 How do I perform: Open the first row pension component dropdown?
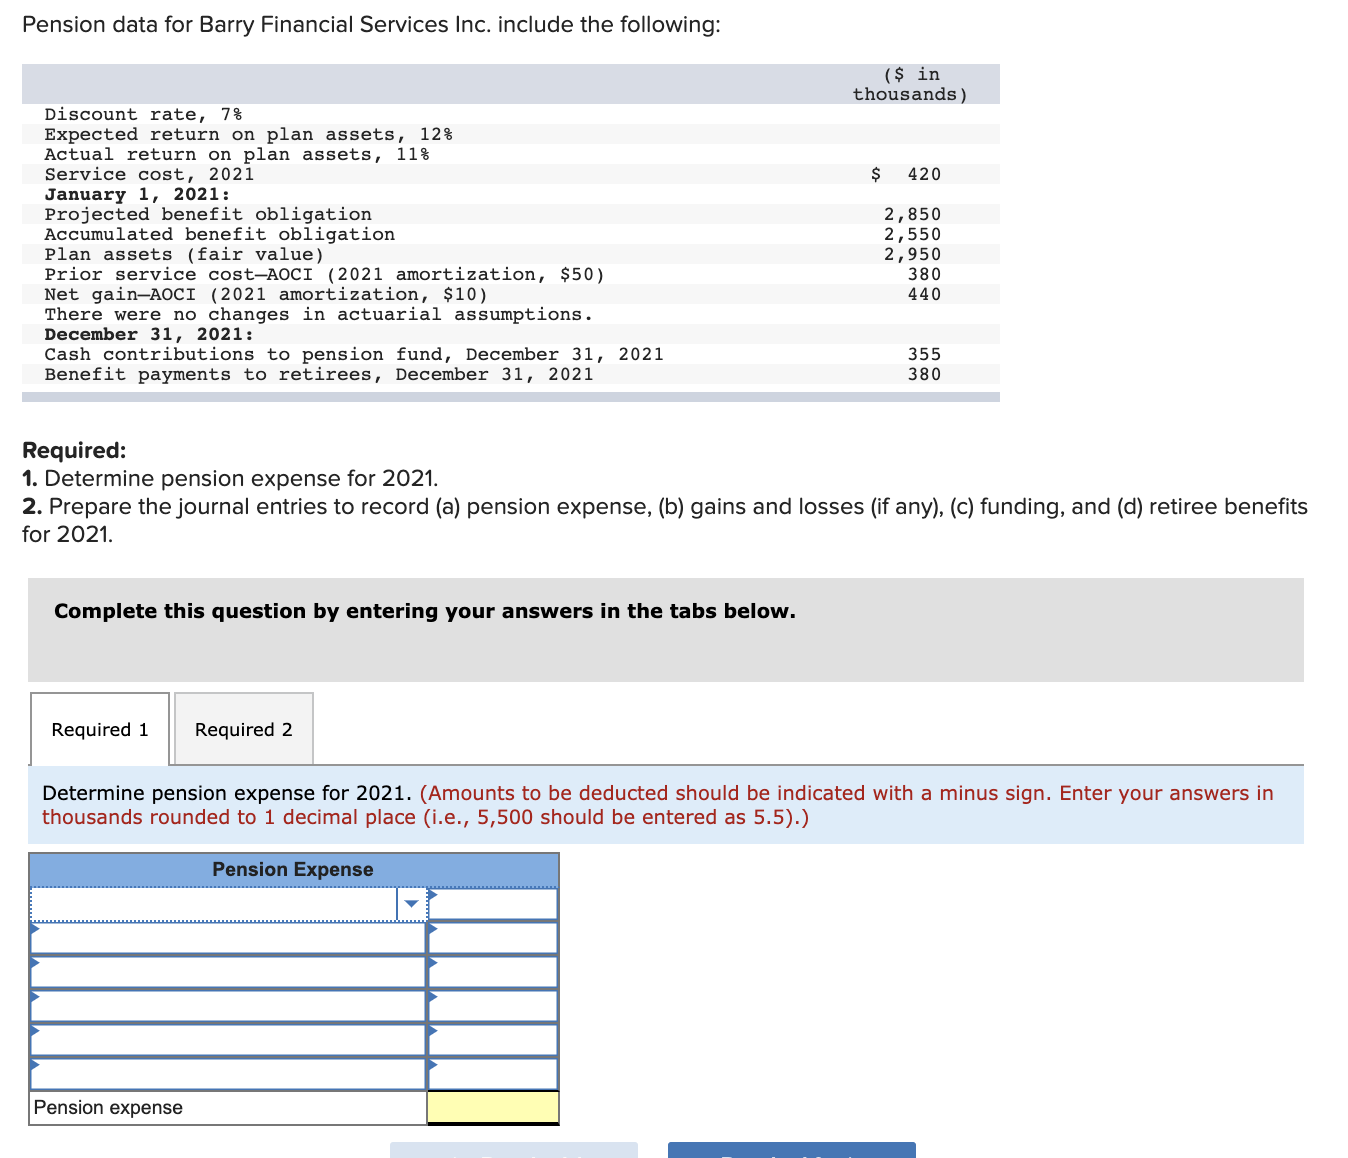411,904
